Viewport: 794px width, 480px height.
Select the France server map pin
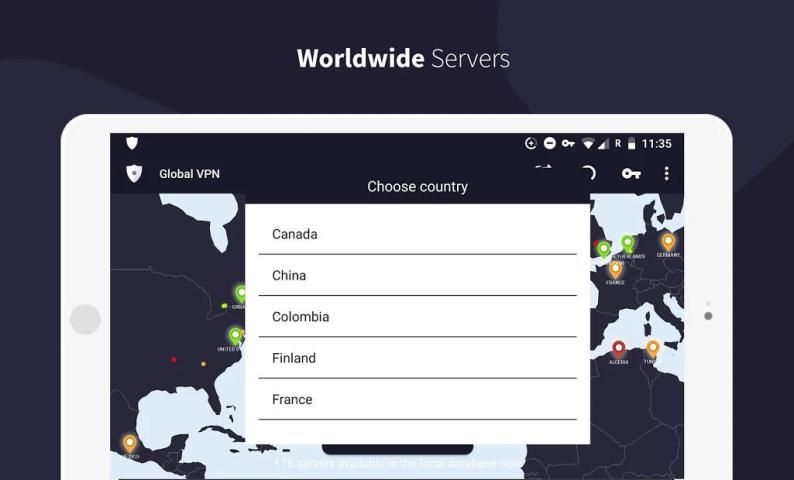(615, 268)
